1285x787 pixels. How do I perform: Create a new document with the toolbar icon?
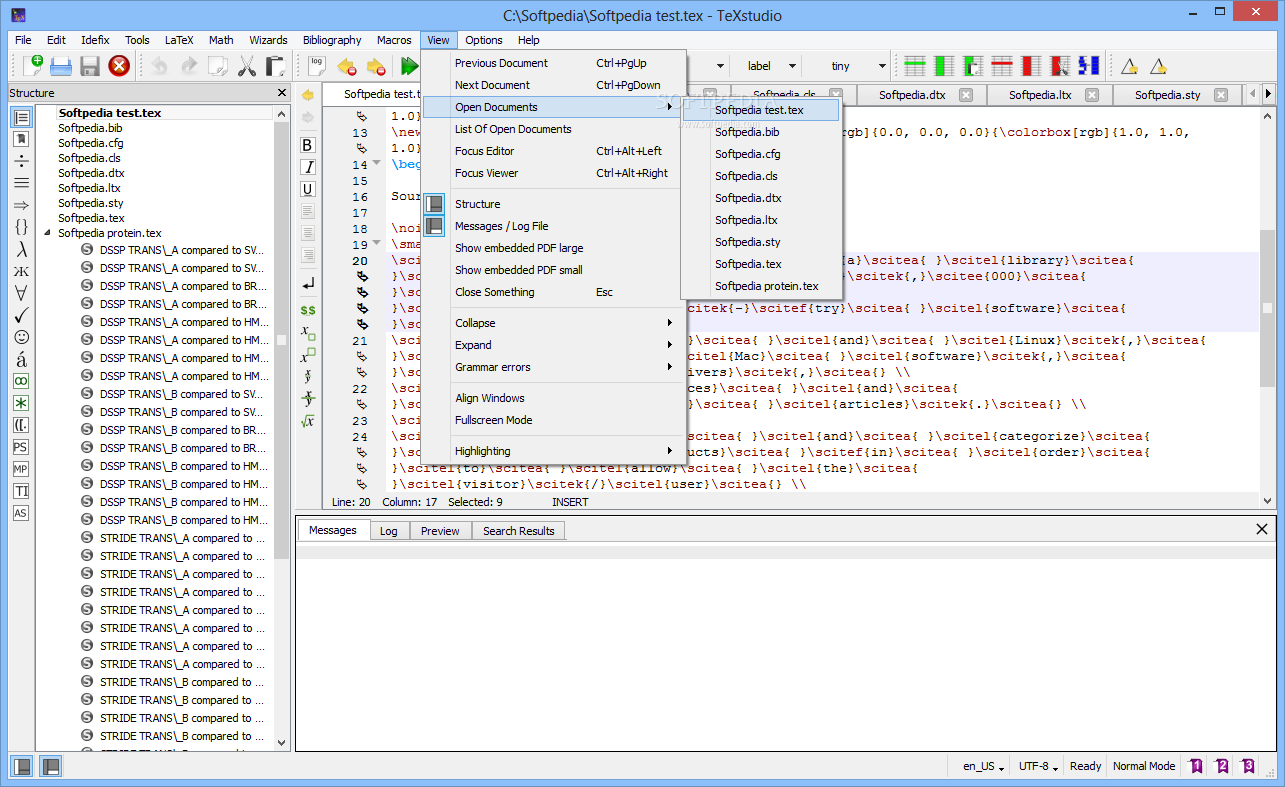31,66
